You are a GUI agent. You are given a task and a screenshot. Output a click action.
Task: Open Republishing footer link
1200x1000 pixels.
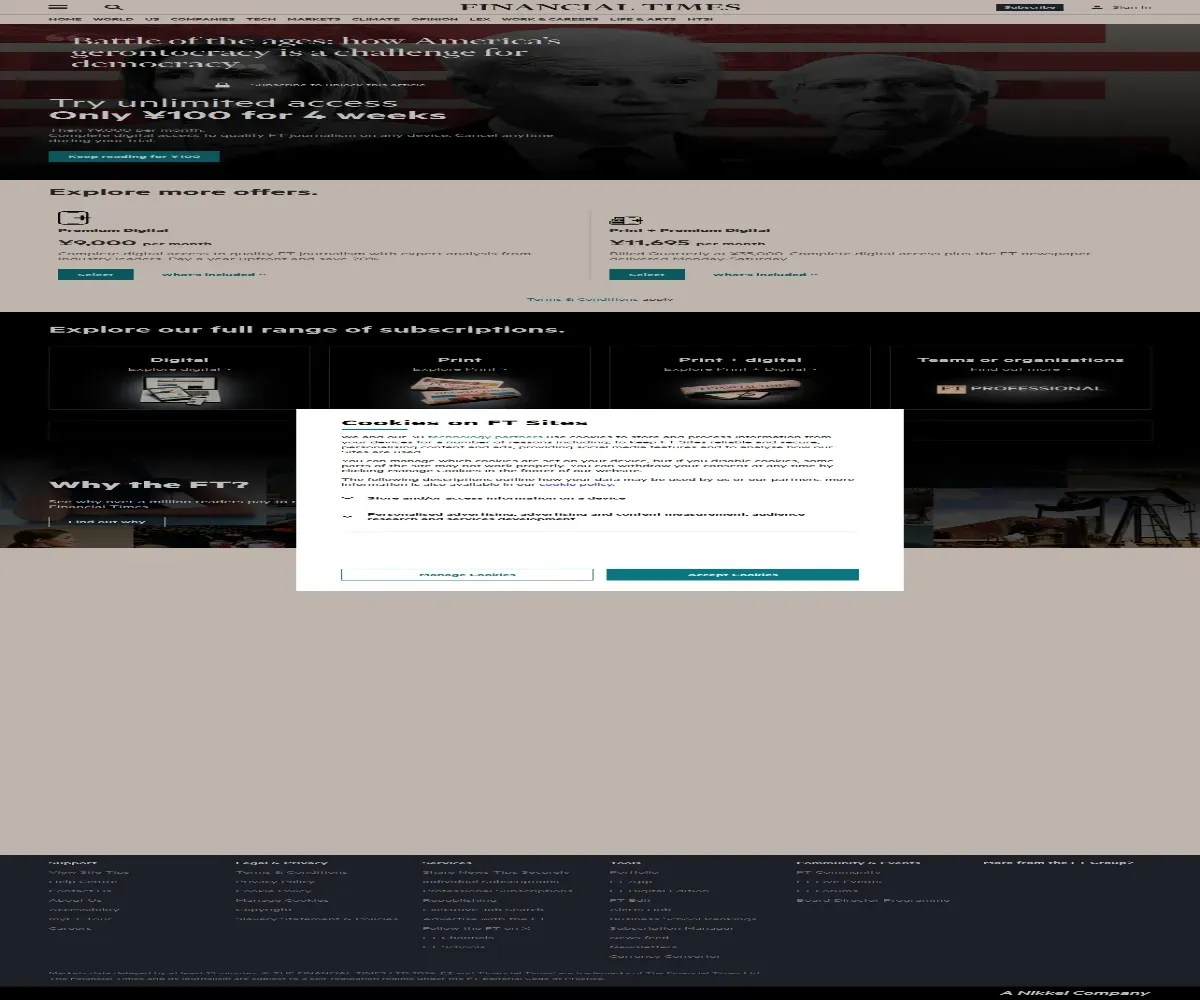tap(460, 900)
